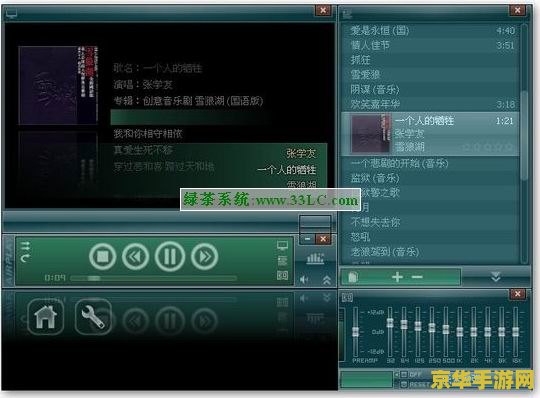Open the equalizer panel from player icons

click(282, 275)
